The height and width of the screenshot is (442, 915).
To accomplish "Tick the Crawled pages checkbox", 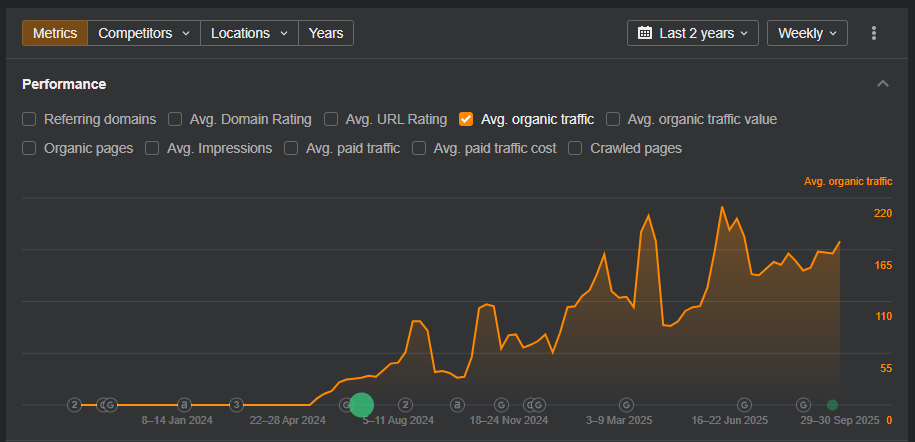I will point(576,148).
